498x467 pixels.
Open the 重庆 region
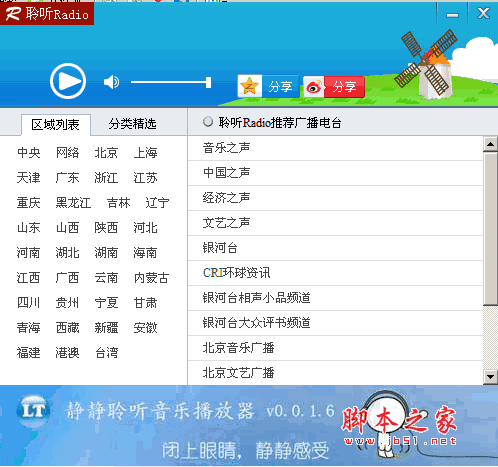(29, 203)
